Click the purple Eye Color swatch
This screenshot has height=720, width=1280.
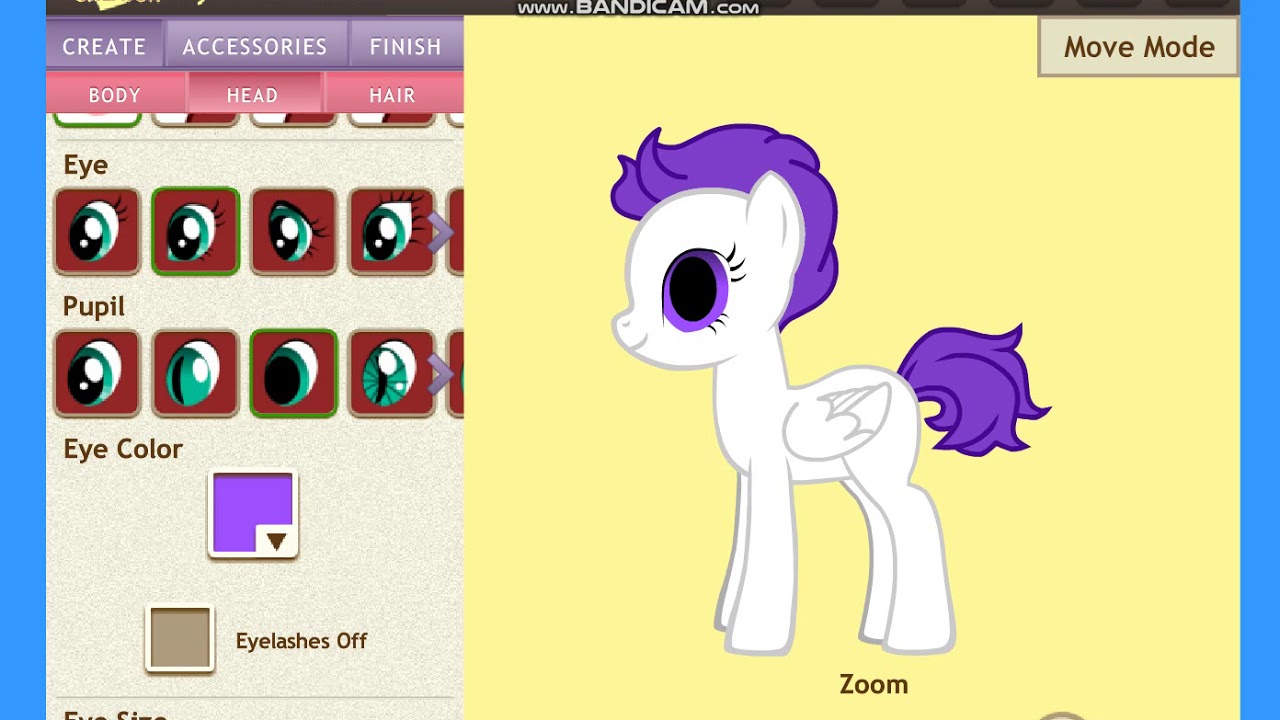(x=253, y=513)
